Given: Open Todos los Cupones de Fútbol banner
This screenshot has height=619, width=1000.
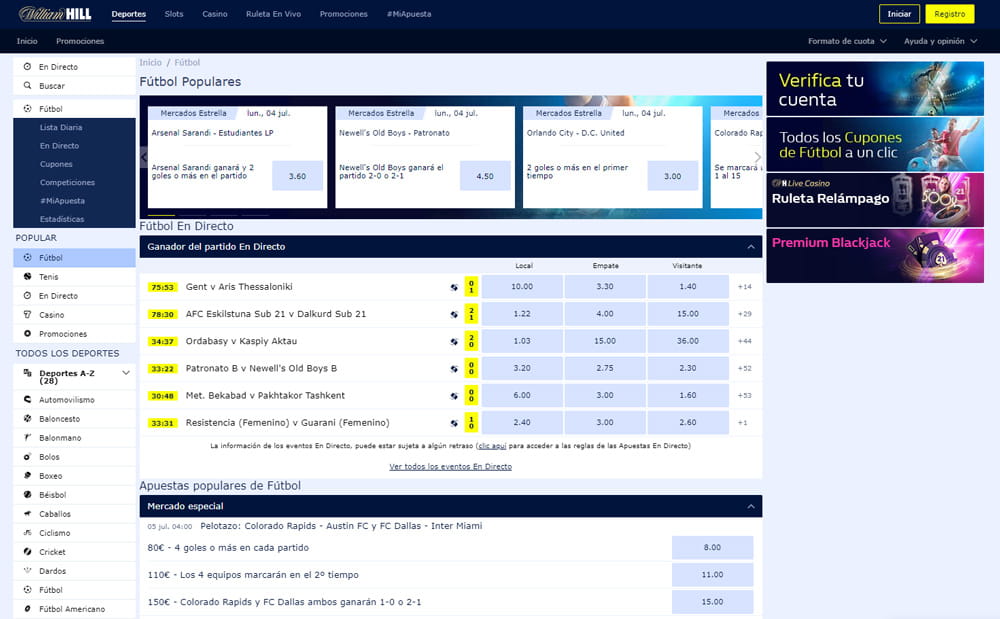Looking at the screenshot, I should click(x=875, y=144).
